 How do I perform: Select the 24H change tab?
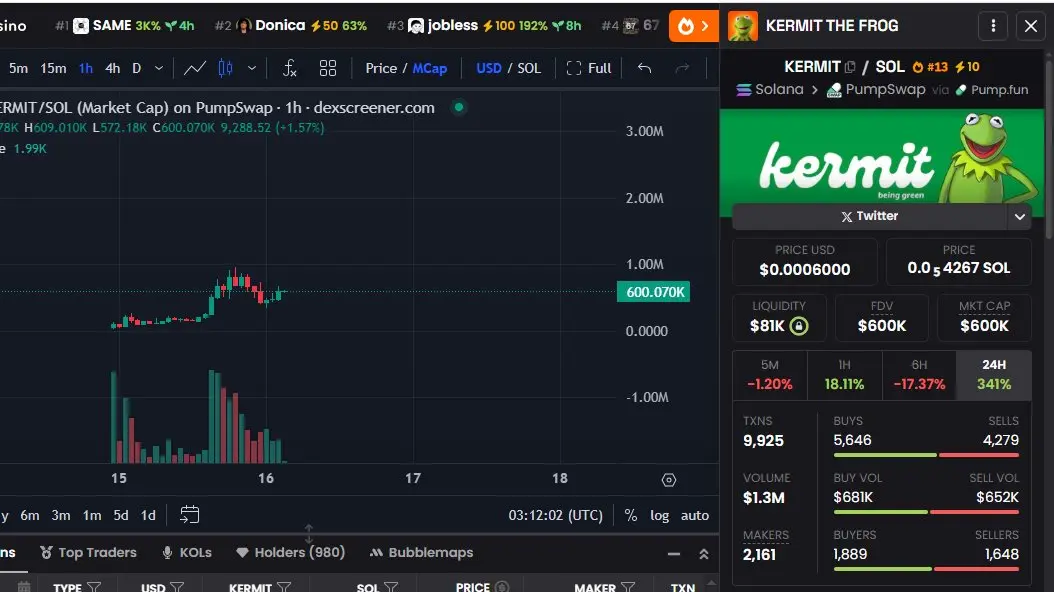point(994,375)
